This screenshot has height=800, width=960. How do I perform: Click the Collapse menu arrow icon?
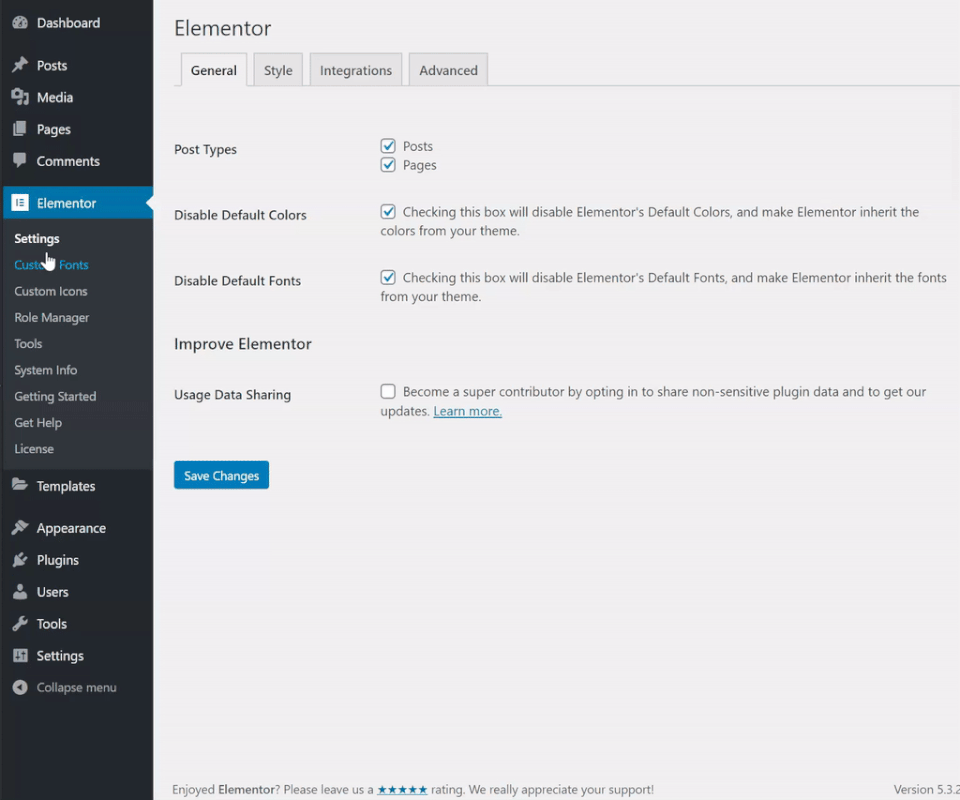(20, 687)
